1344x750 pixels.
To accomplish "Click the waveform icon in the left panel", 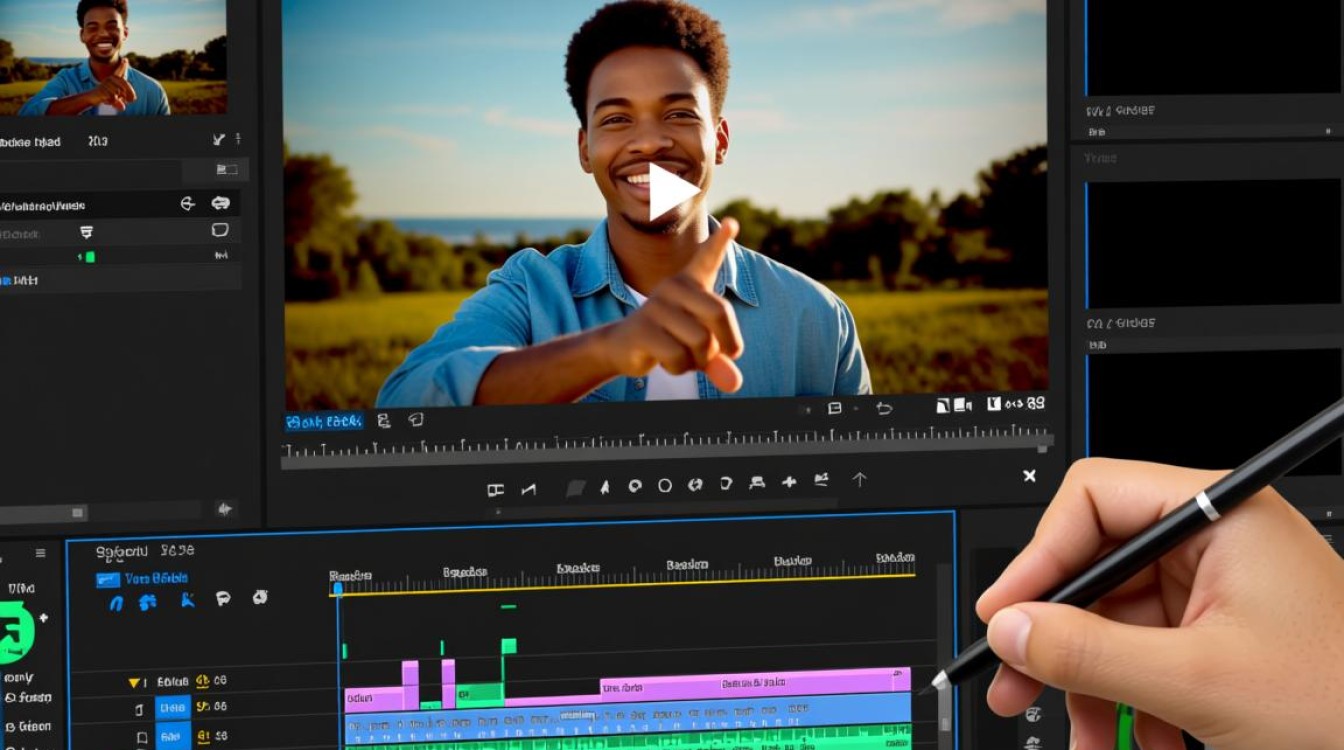I will [x=221, y=256].
